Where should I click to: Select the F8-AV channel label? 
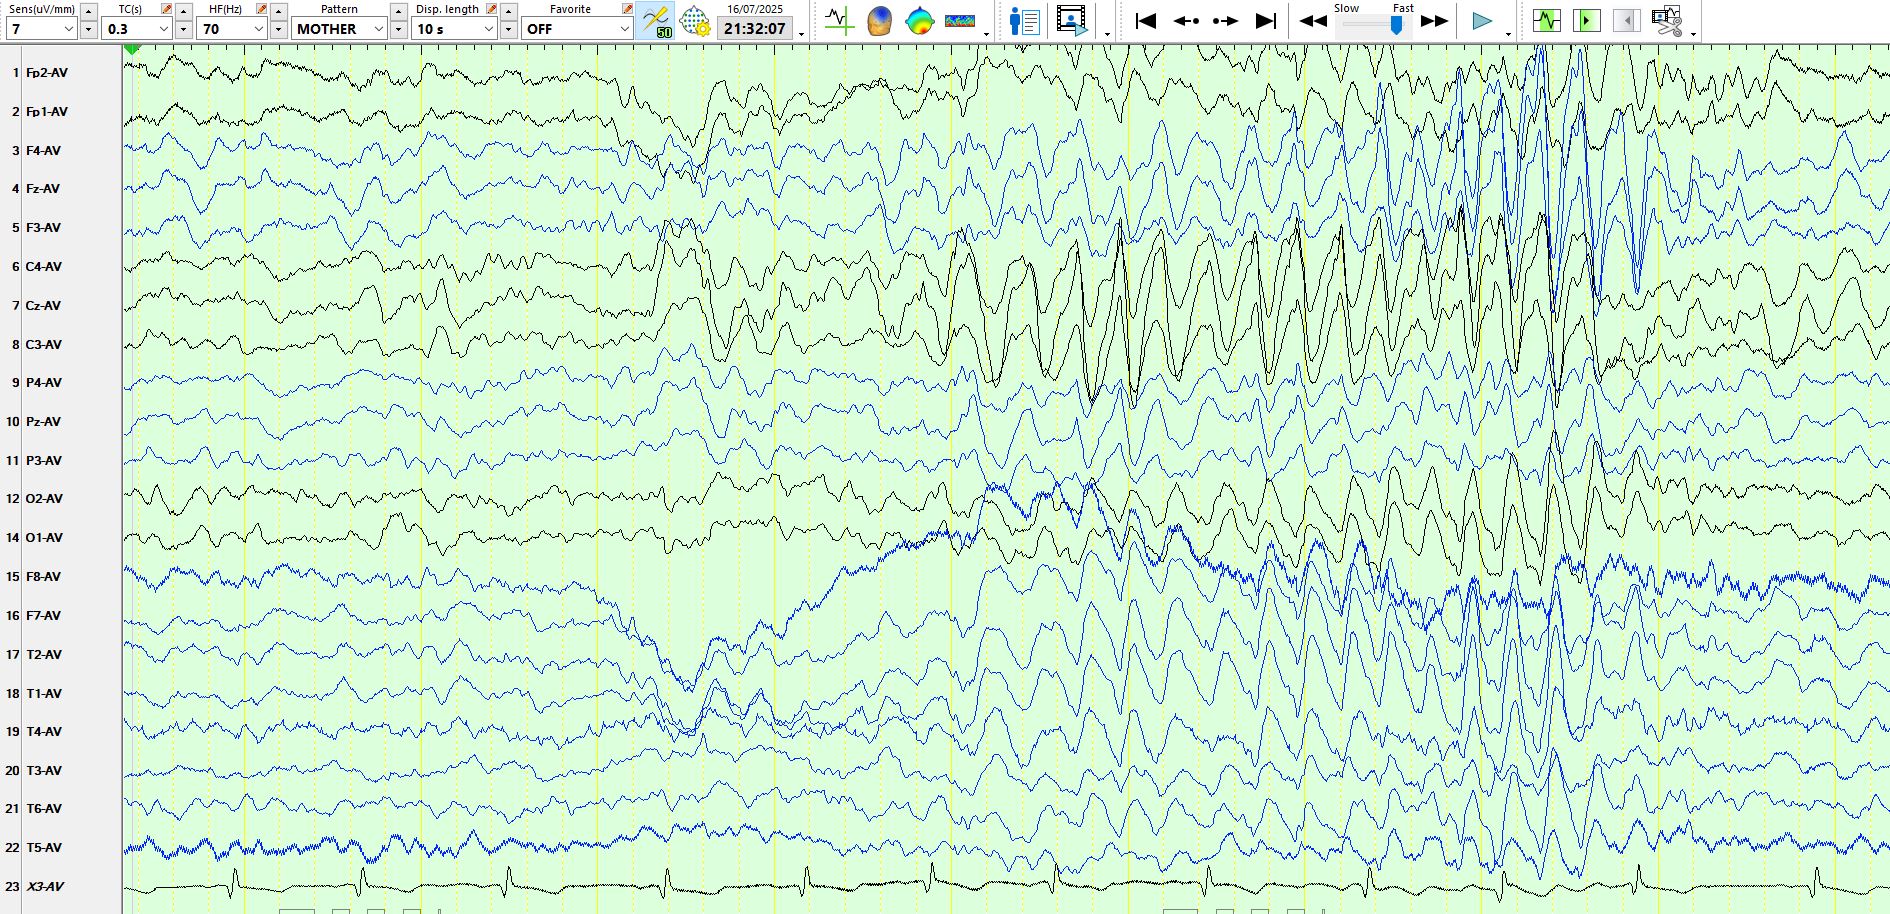(43, 577)
